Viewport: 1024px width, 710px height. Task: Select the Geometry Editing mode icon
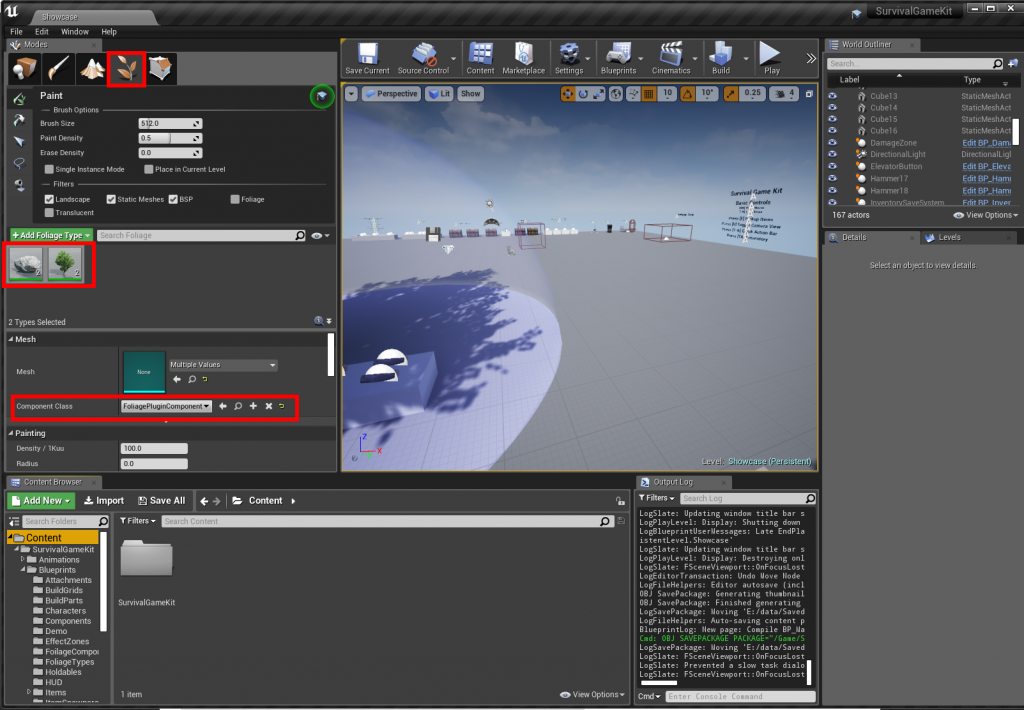coord(161,69)
